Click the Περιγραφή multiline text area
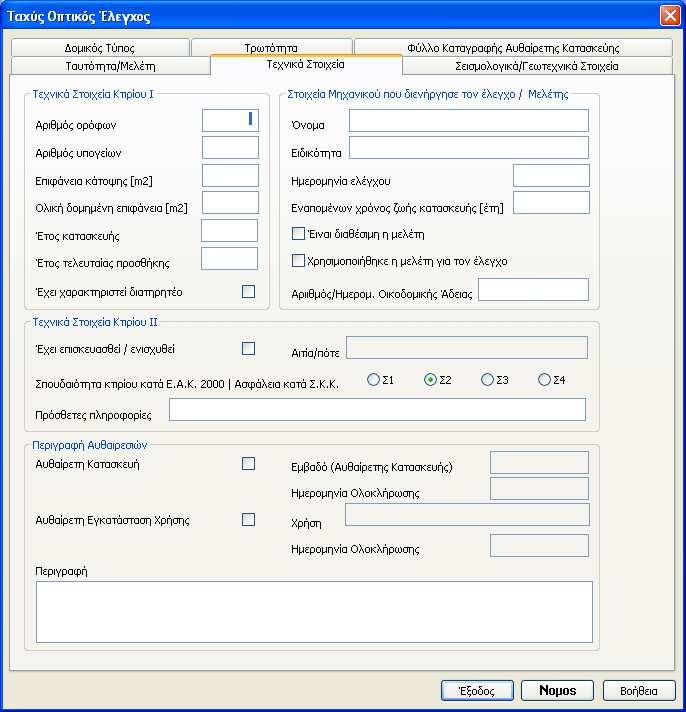 (314, 612)
